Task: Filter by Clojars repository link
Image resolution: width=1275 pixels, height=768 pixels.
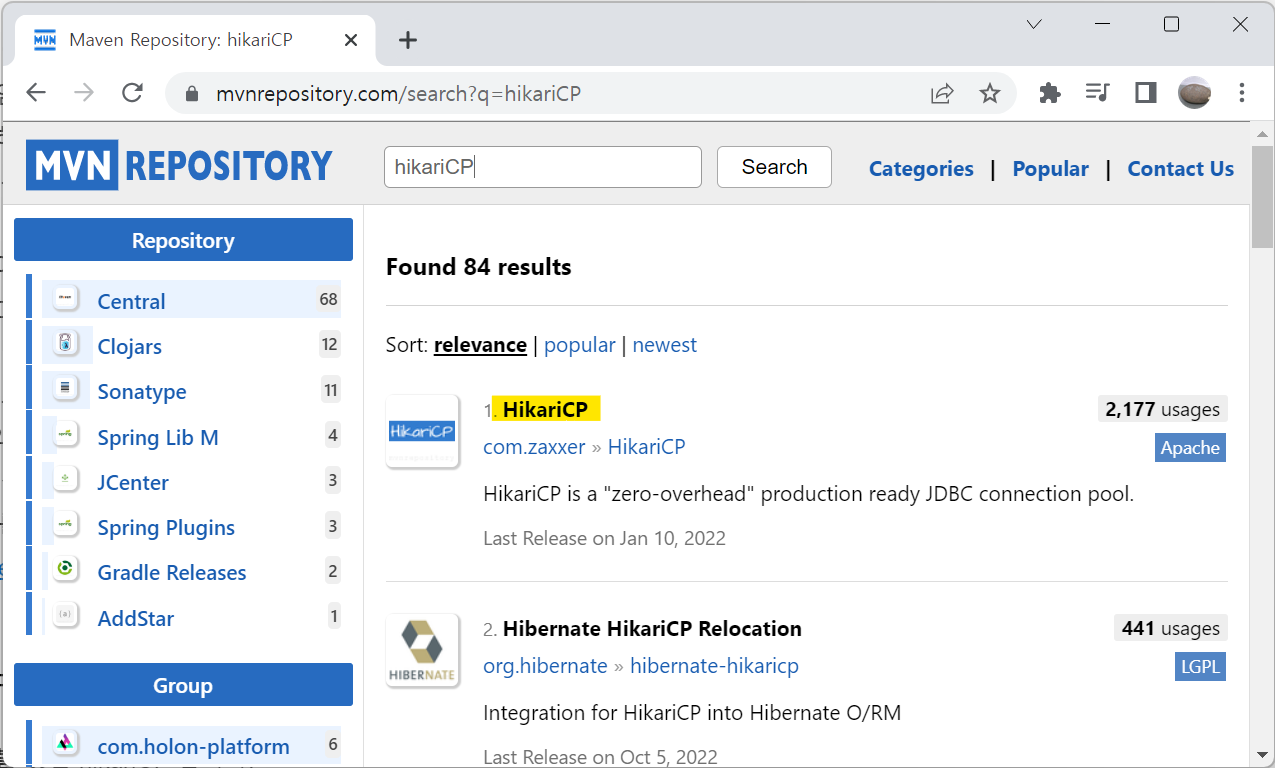Action: coord(129,347)
